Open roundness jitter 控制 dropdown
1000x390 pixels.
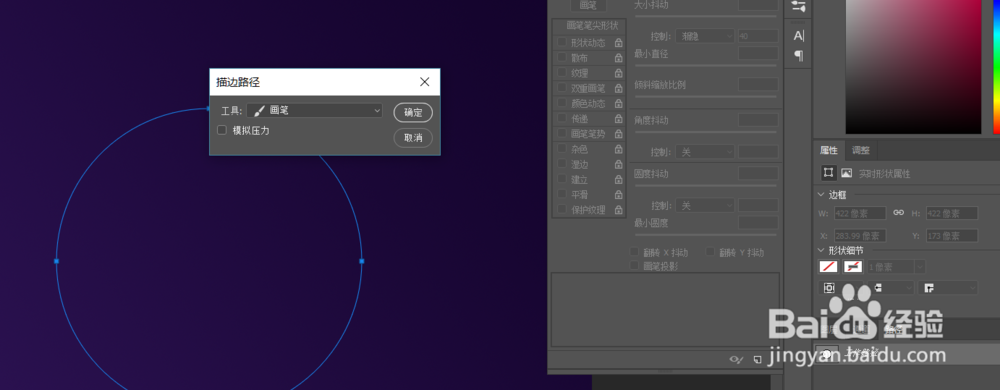coord(705,206)
